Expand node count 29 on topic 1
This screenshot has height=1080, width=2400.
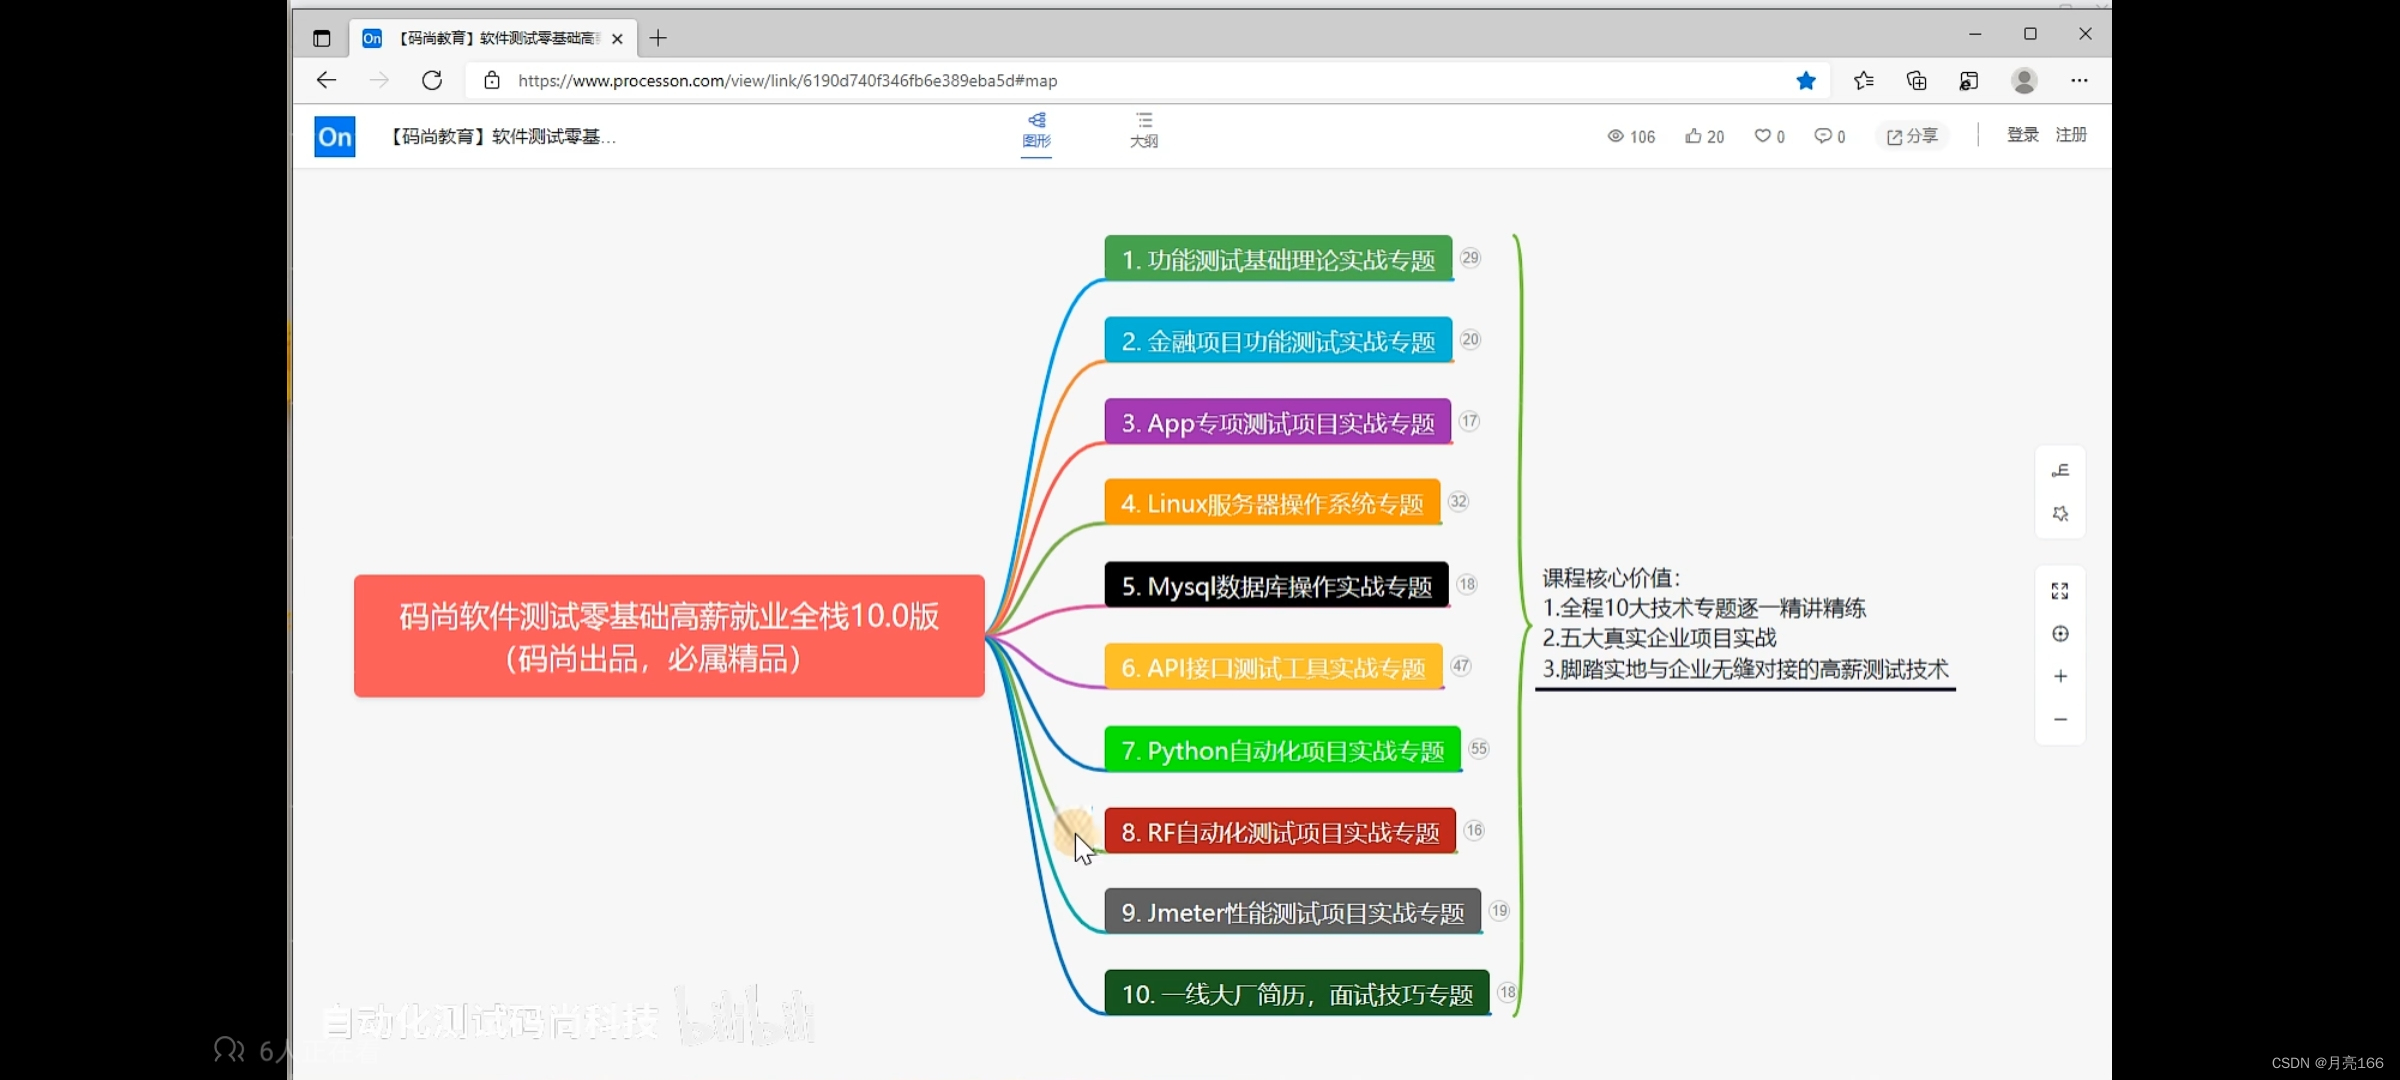pos(1469,258)
